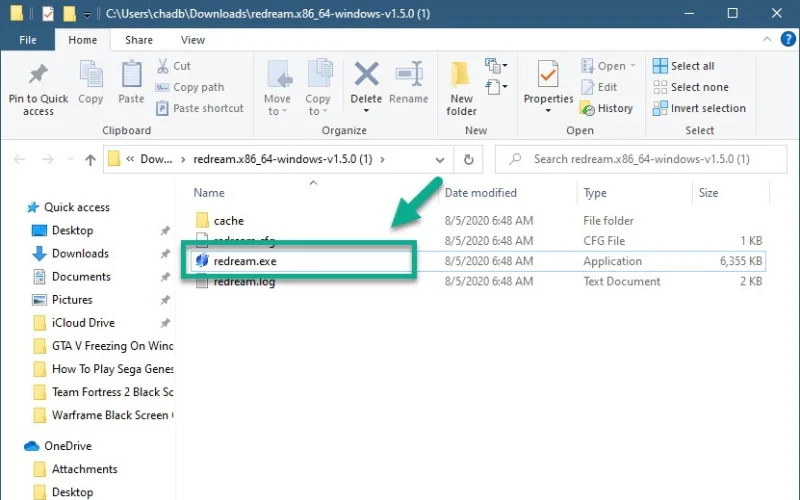Sort by the Size column header
Image resolution: width=800 pixels, height=500 pixels.
[x=708, y=193]
